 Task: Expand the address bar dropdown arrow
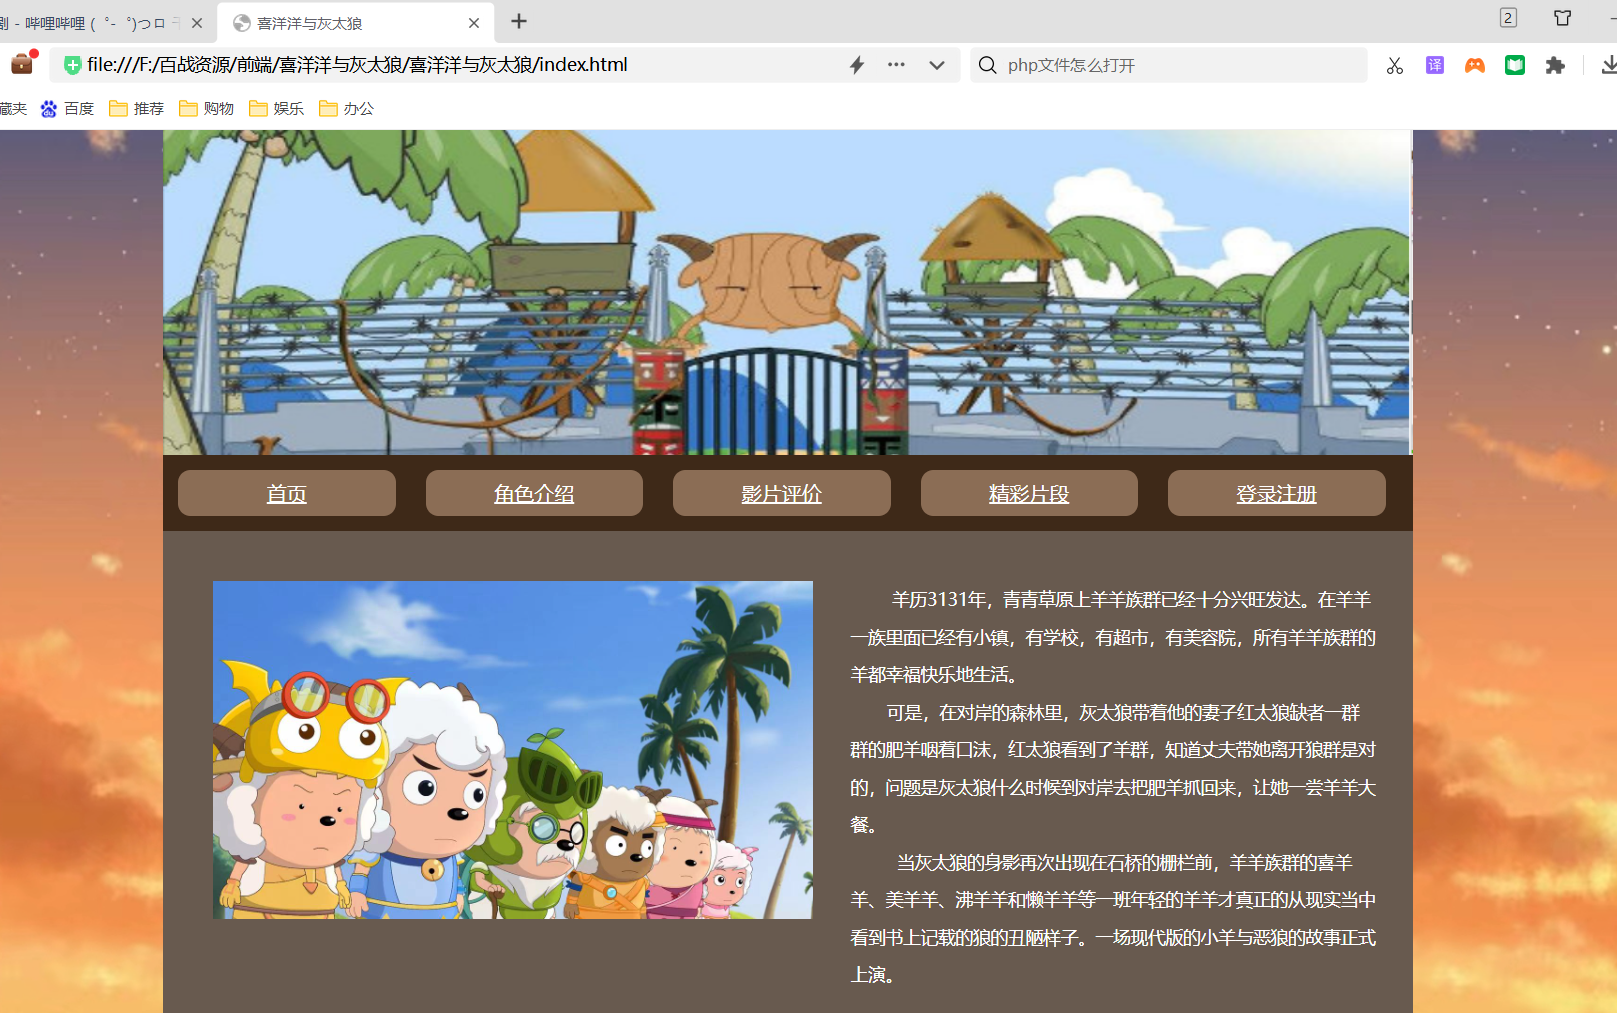pos(937,65)
